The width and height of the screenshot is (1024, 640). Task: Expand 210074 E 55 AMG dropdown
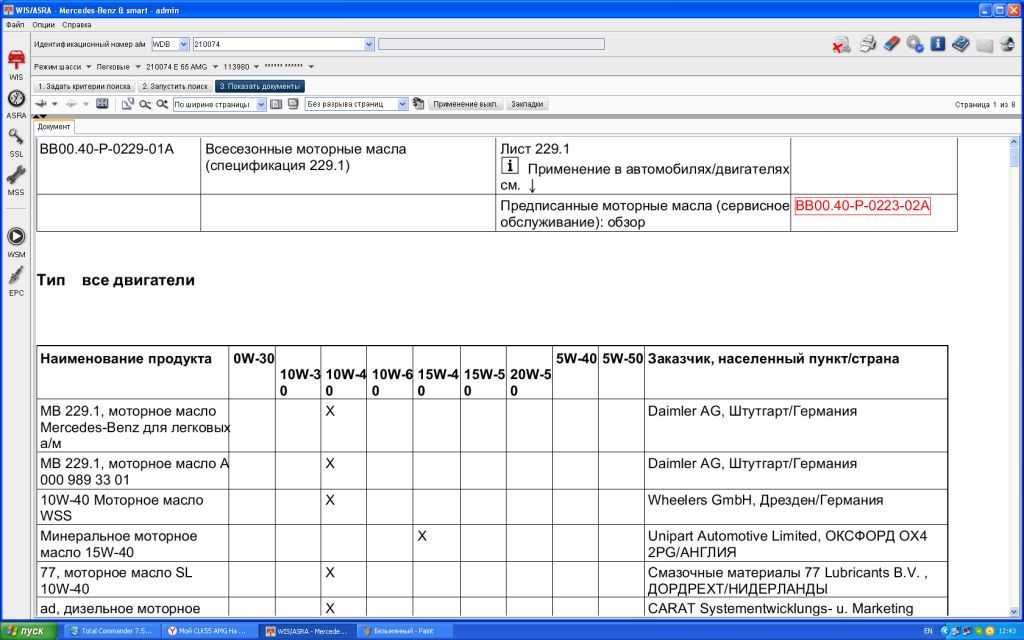(x=215, y=67)
